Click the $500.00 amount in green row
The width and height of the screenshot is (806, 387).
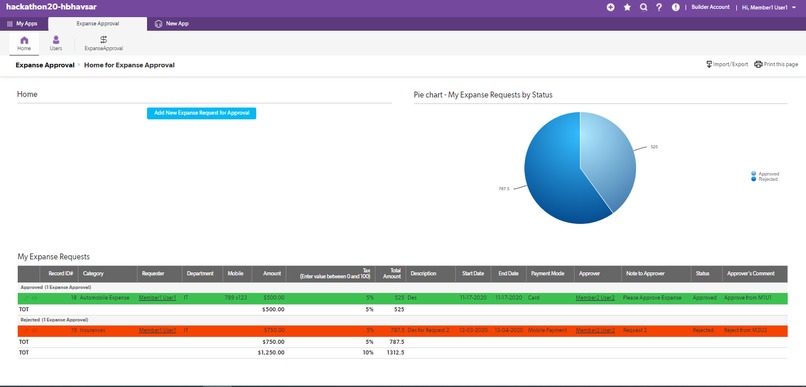coord(274,298)
